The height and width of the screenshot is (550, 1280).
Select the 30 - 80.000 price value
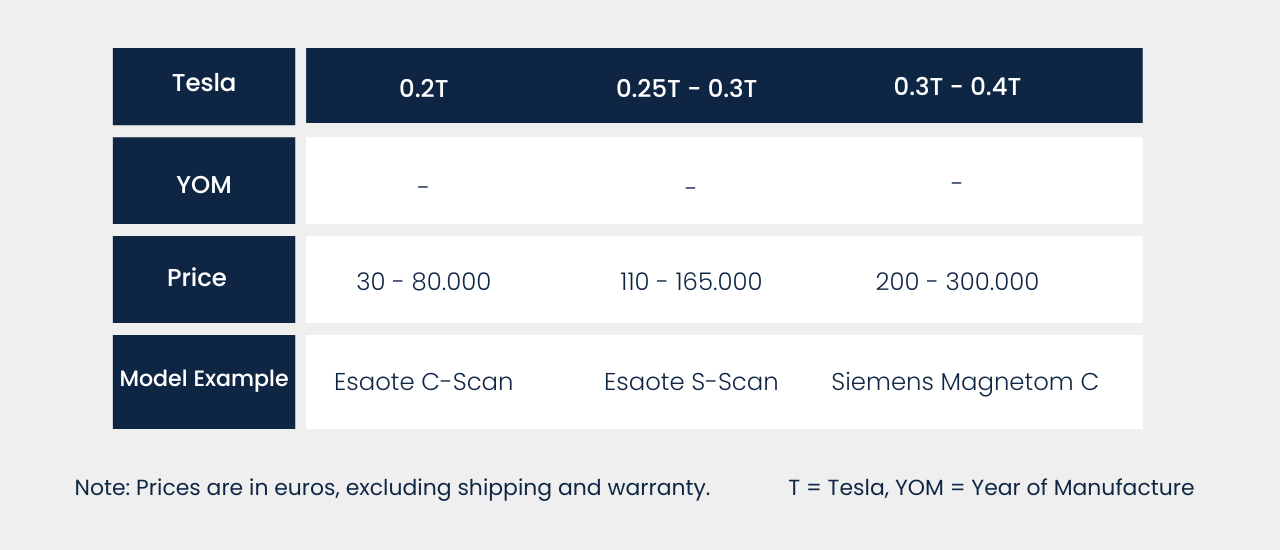tap(424, 282)
